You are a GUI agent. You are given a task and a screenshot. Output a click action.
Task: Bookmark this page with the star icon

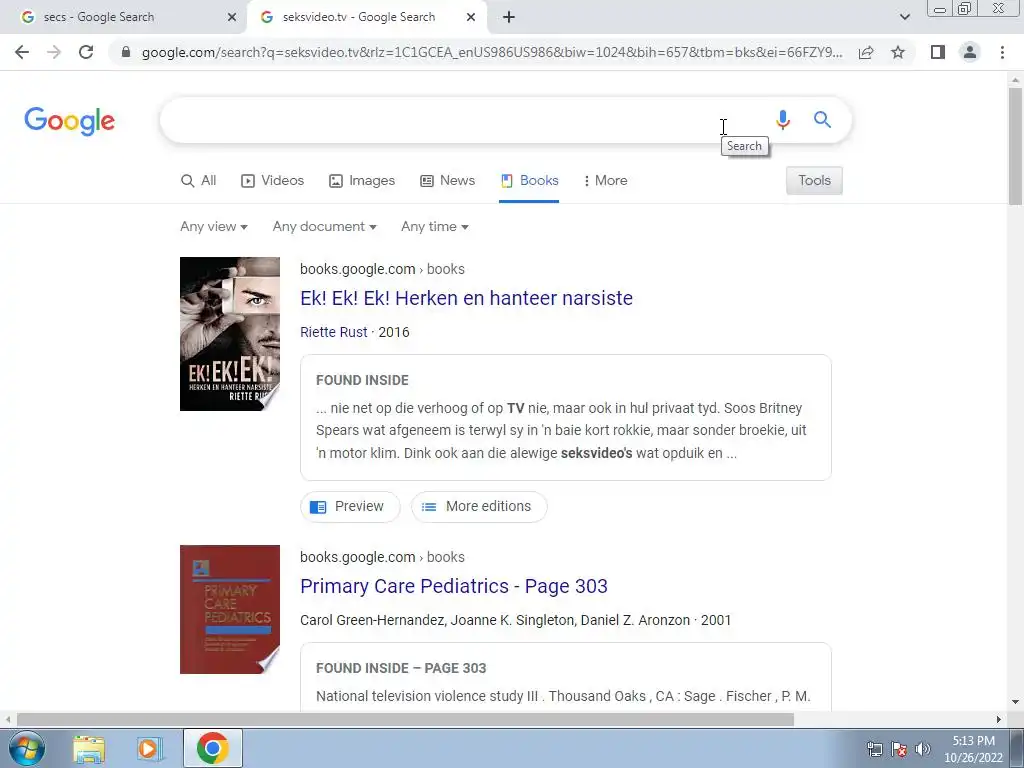click(x=898, y=52)
